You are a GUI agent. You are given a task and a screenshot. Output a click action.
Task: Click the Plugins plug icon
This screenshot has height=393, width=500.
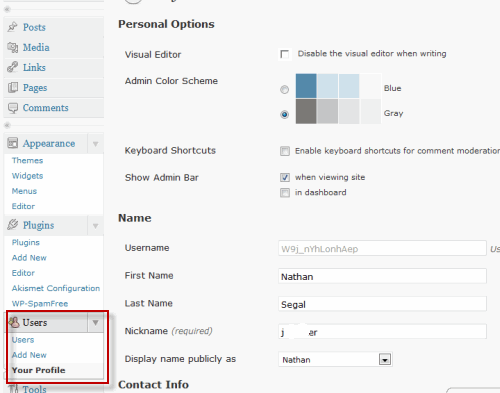pyautogui.click(x=13, y=225)
